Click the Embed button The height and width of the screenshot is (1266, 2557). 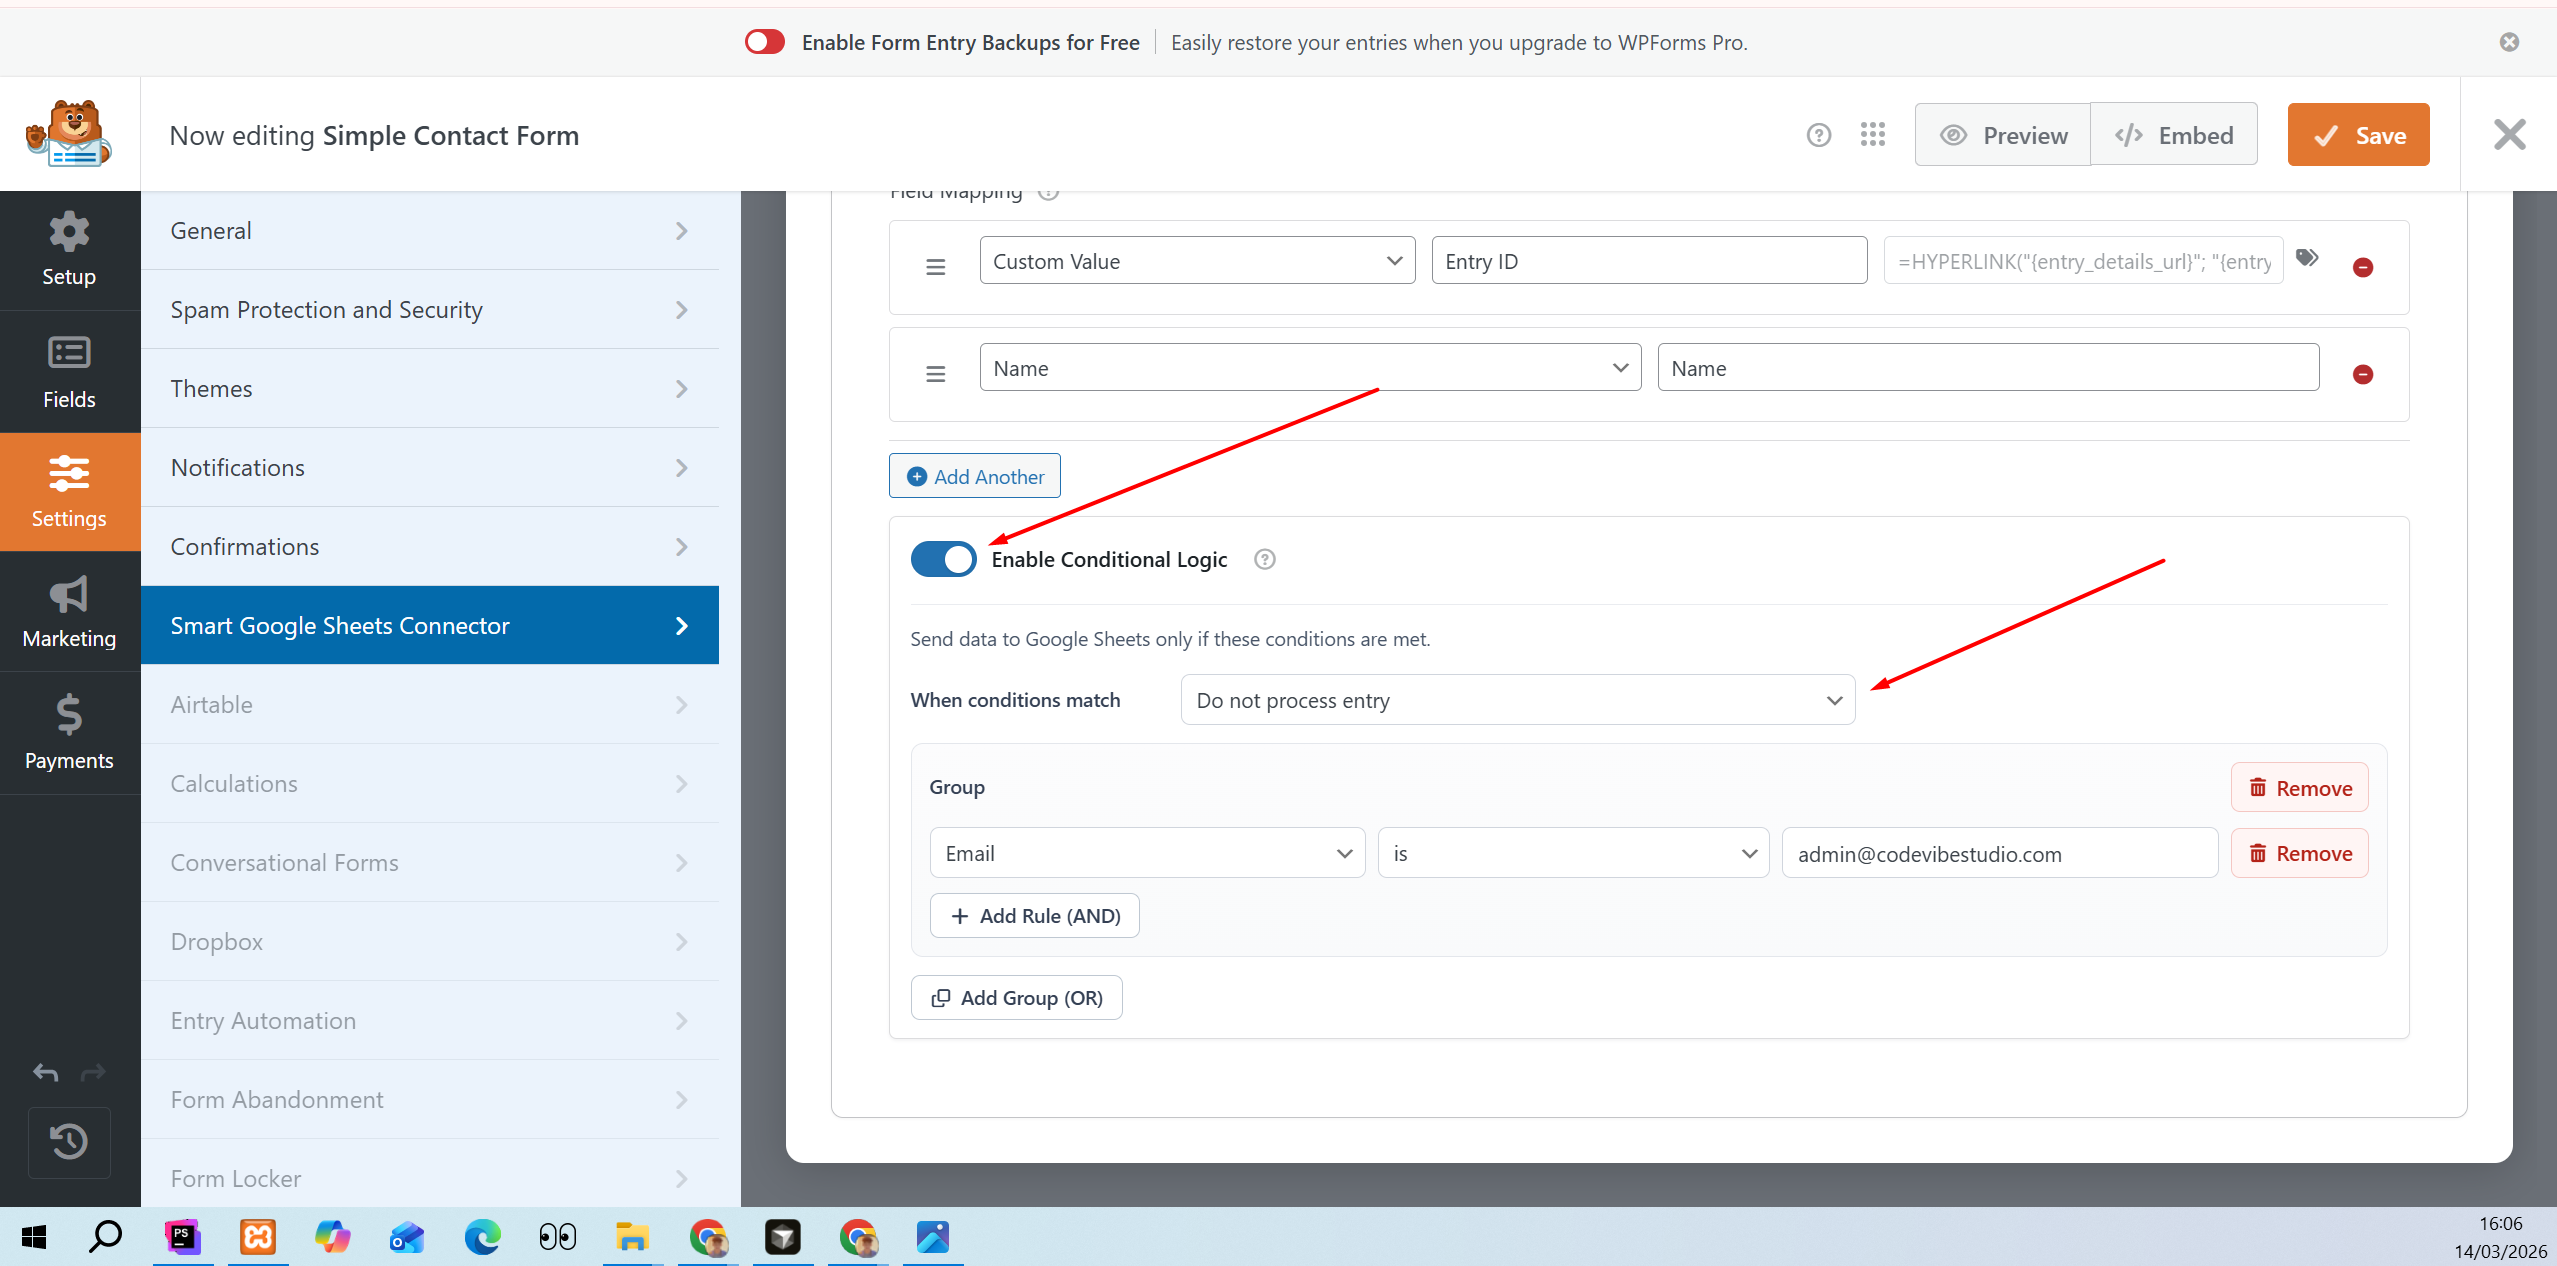click(x=2174, y=135)
